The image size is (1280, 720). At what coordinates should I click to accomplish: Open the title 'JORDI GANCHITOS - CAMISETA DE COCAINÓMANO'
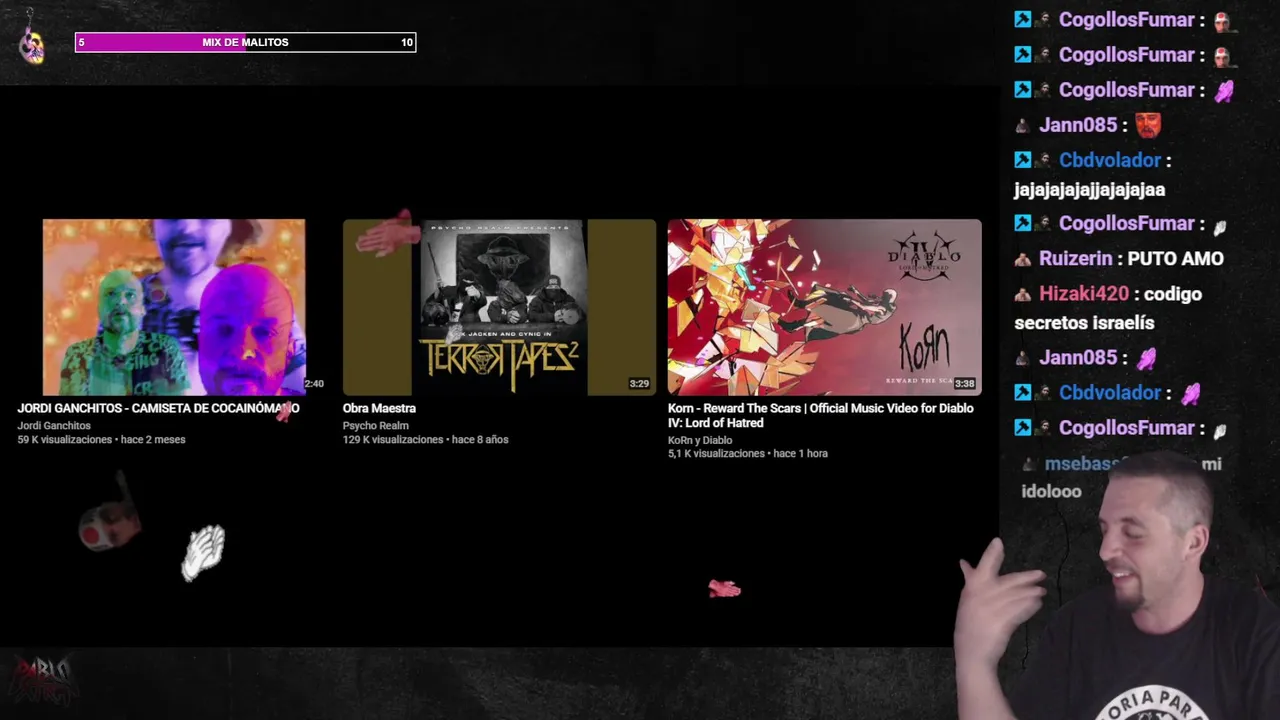(158, 408)
